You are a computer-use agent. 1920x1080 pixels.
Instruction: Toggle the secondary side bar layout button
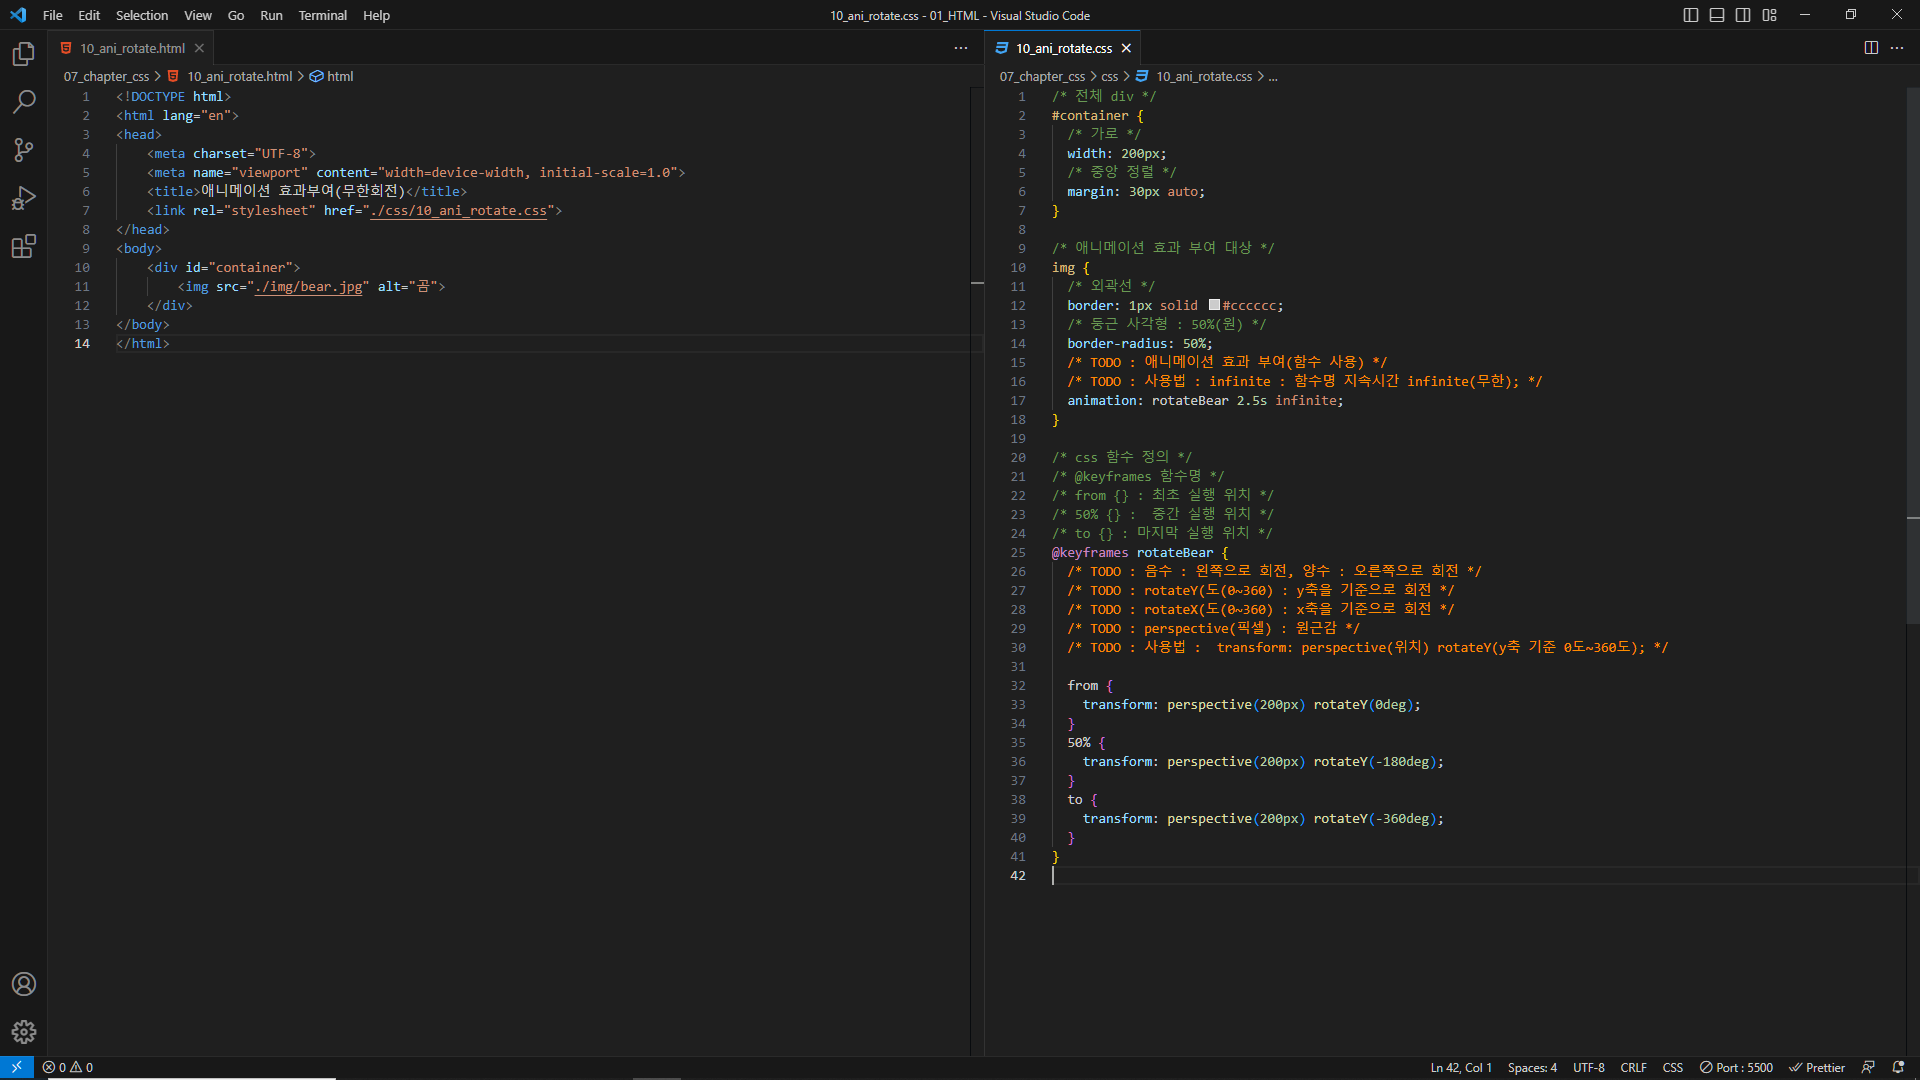point(1743,15)
